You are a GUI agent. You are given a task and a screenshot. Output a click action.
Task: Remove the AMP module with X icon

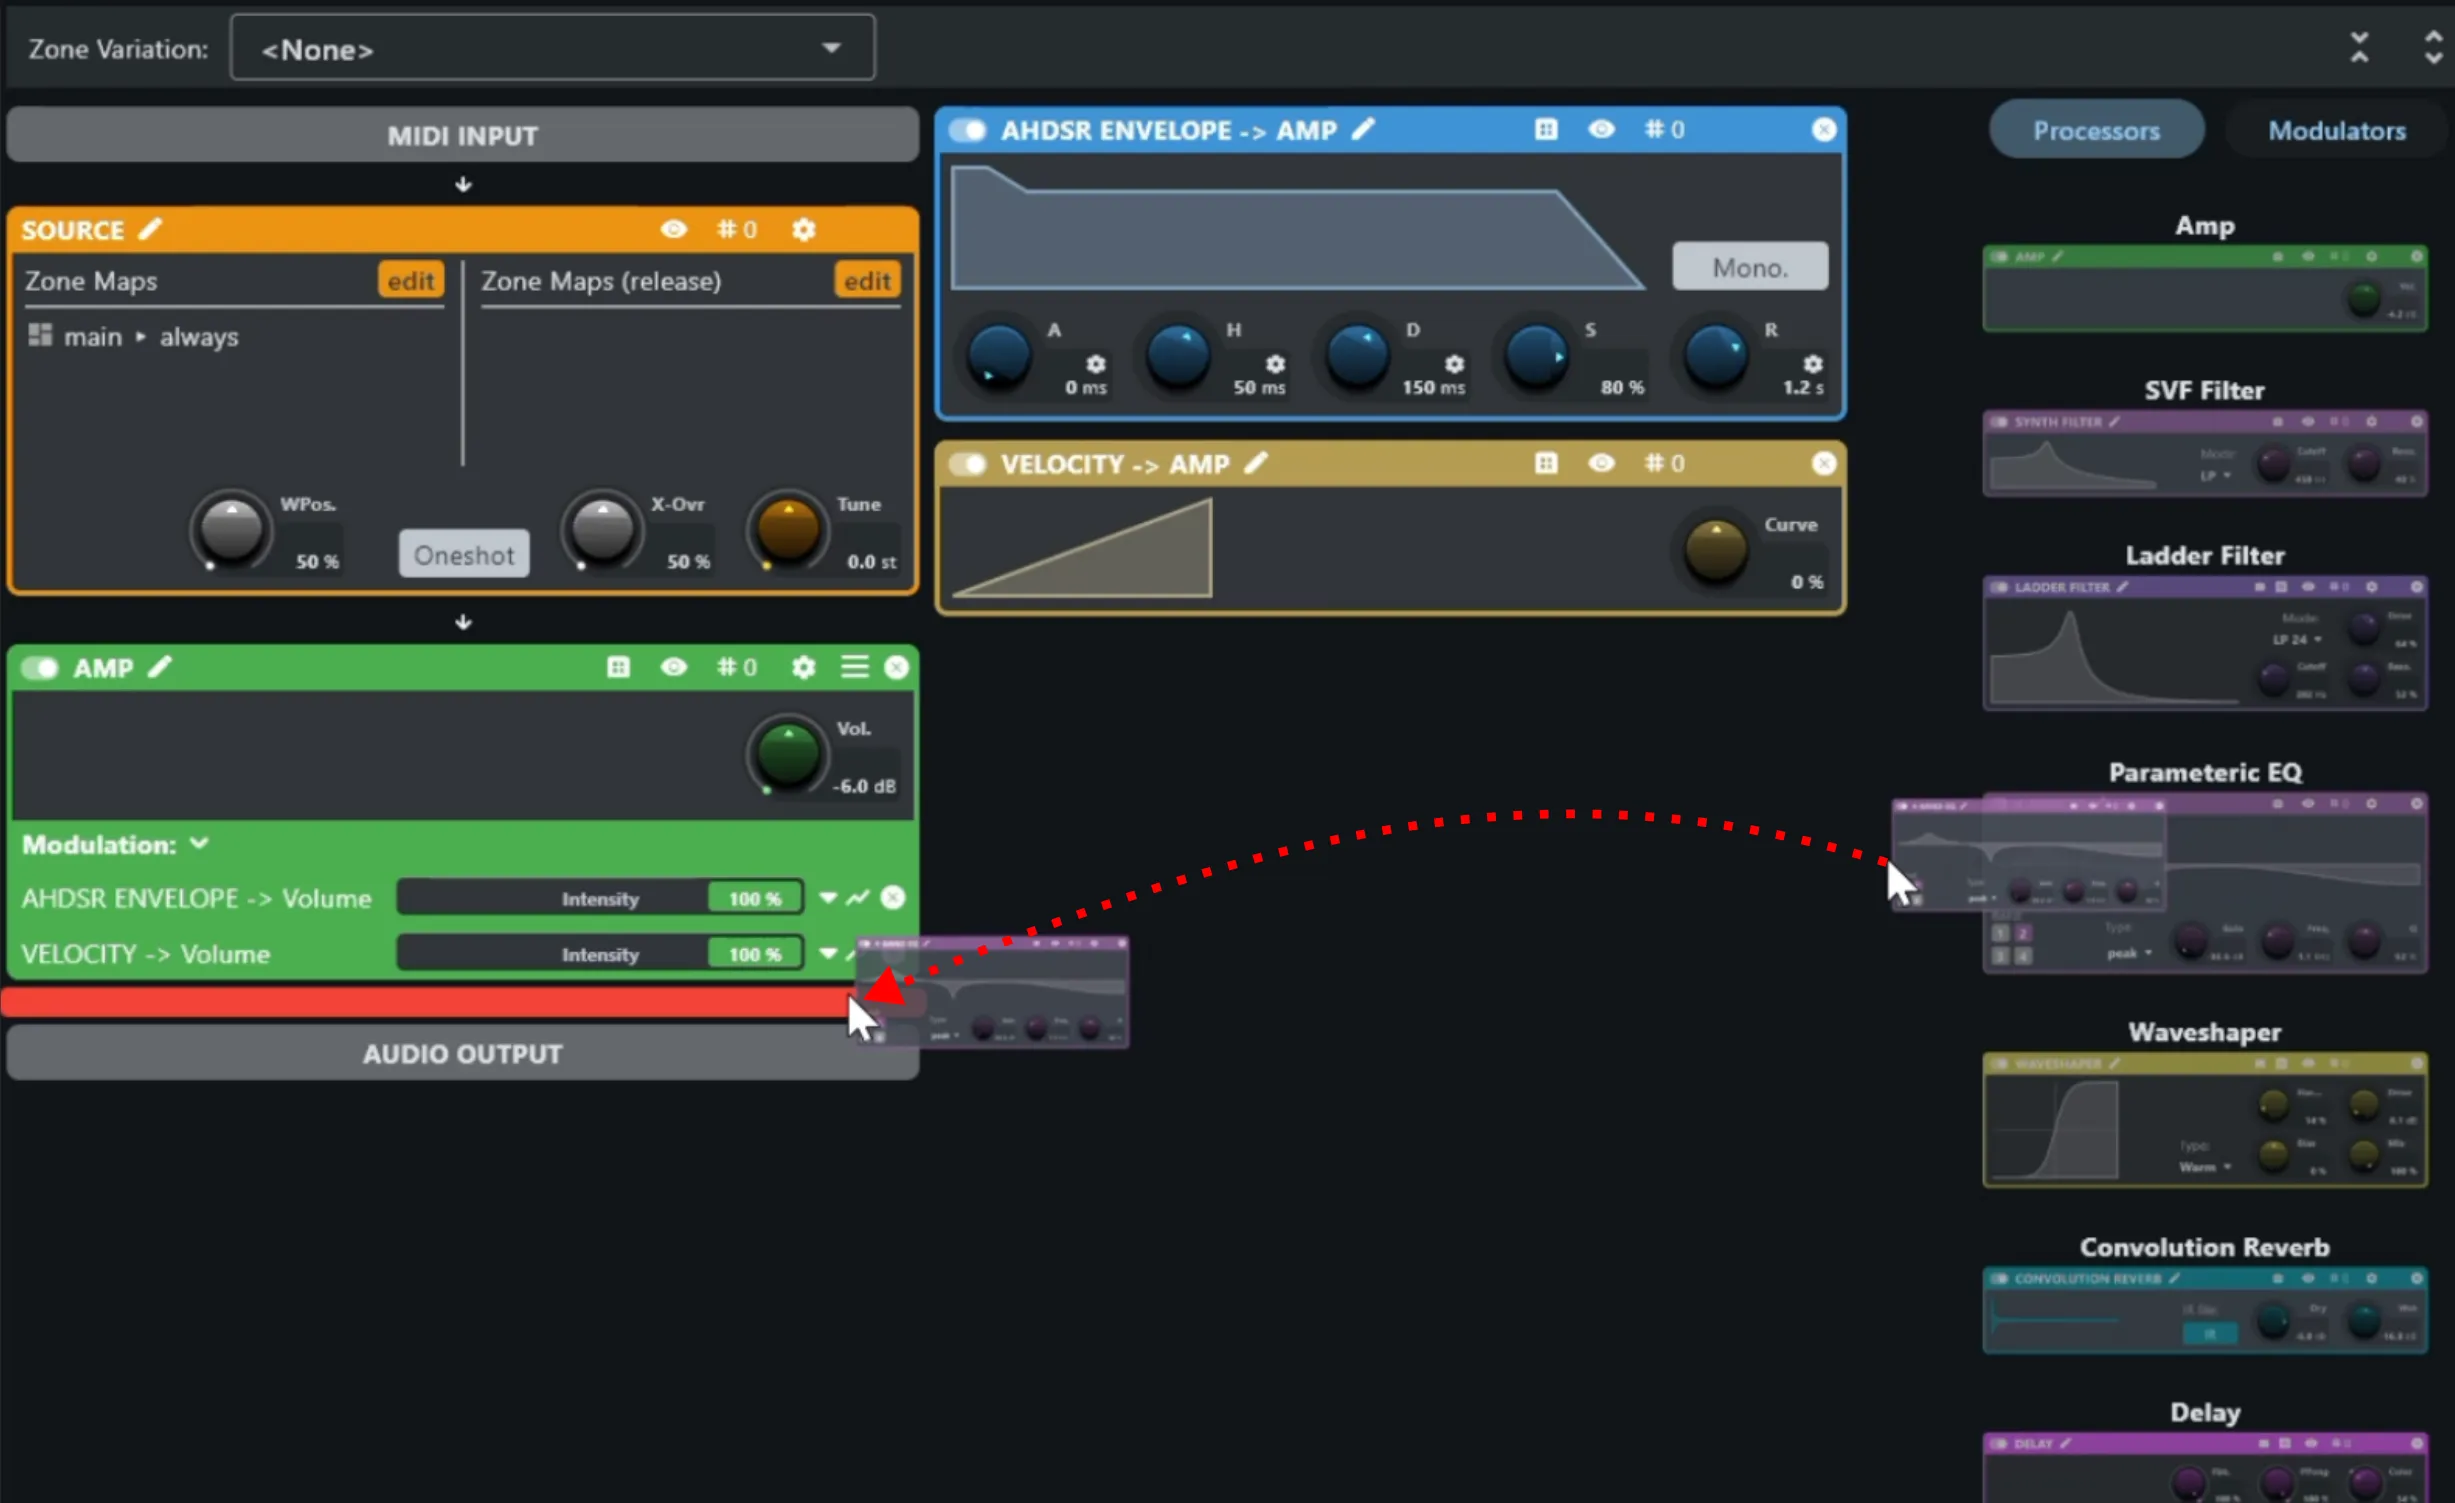pyautogui.click(x=897, y=667)
